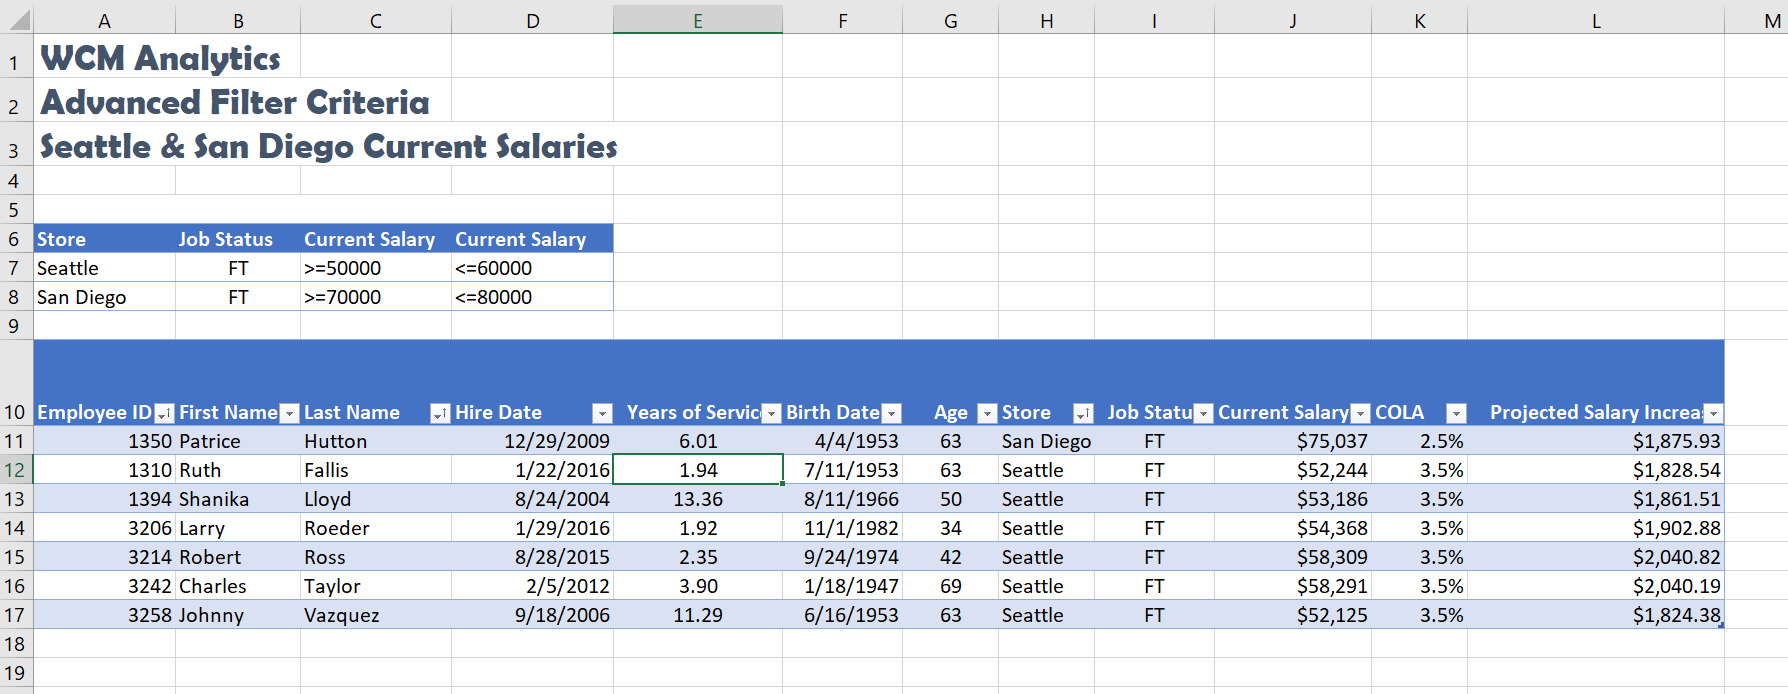Select the years of service 1.94 cell
This screenshot has height=694, width=1788.
[698, 470]
